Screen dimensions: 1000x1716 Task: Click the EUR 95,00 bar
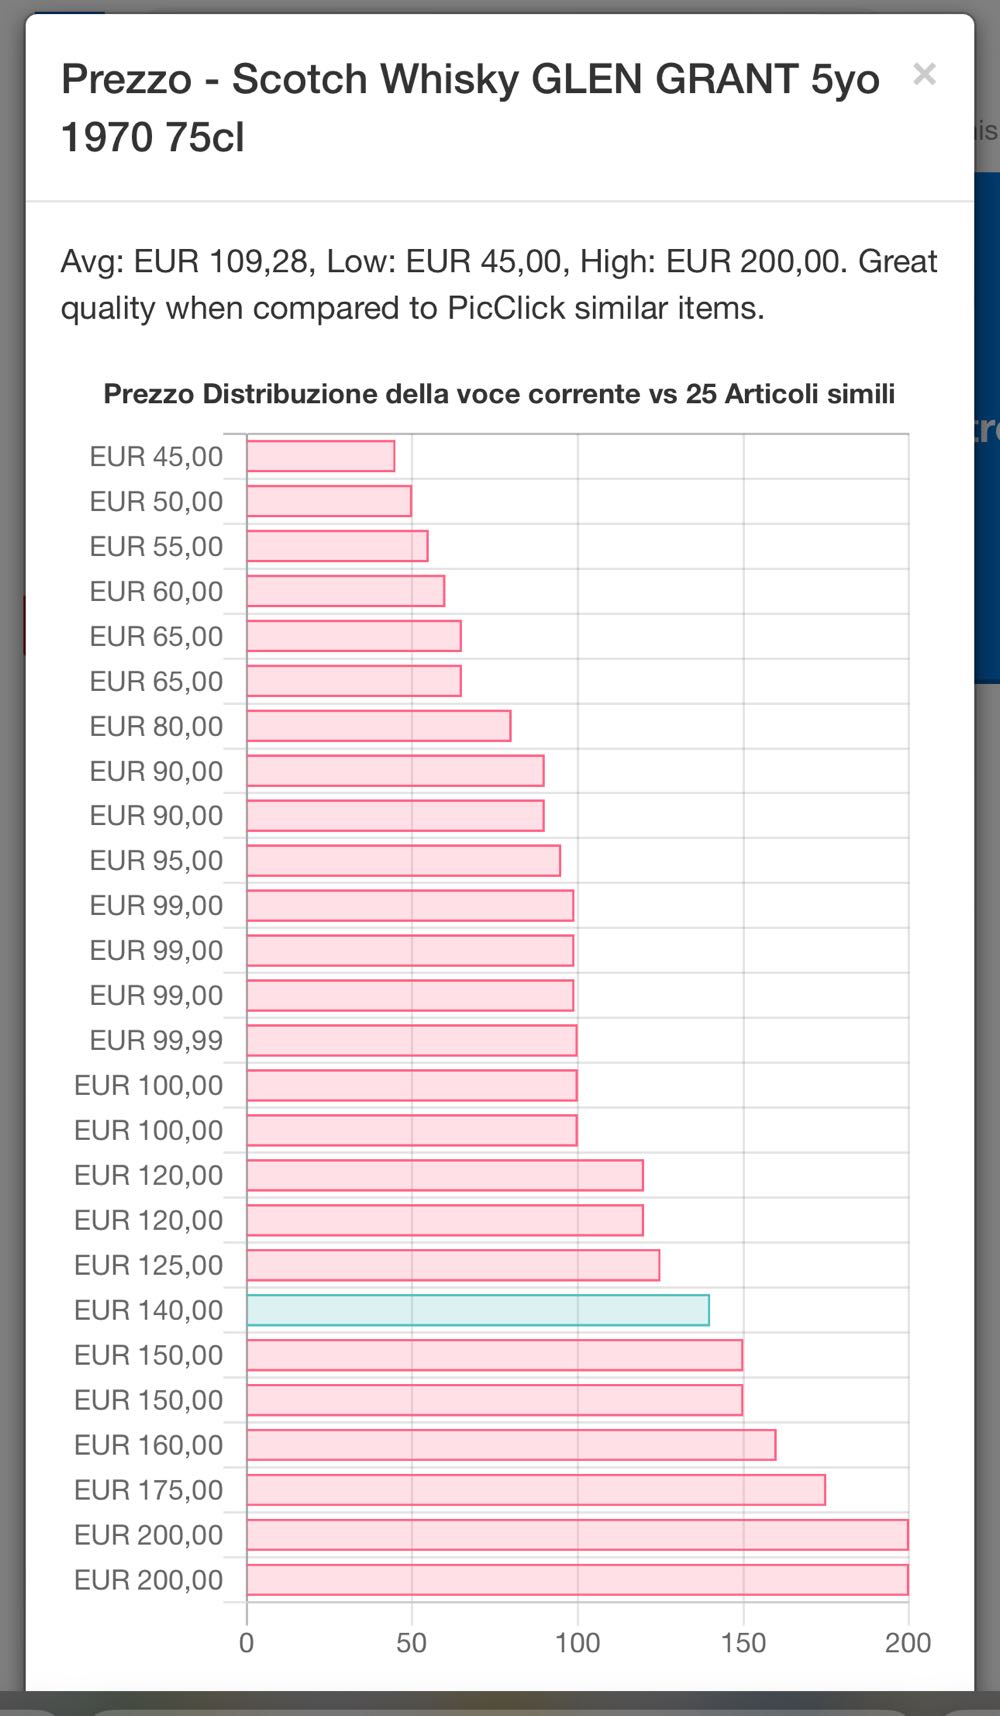(403, 860)
